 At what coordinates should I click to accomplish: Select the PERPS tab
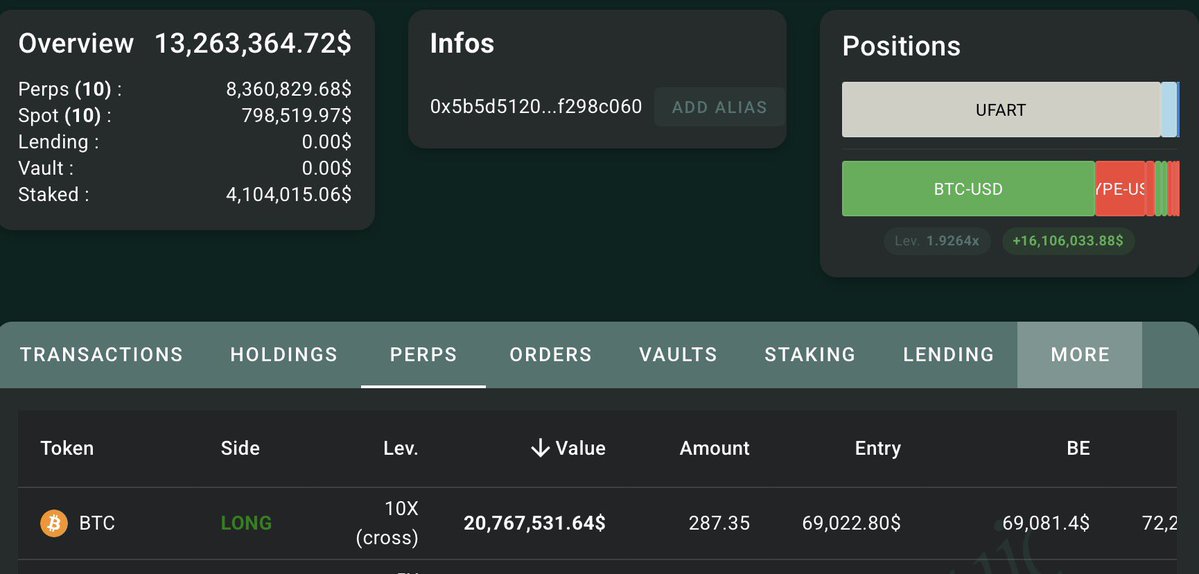[x=423, y=354]
